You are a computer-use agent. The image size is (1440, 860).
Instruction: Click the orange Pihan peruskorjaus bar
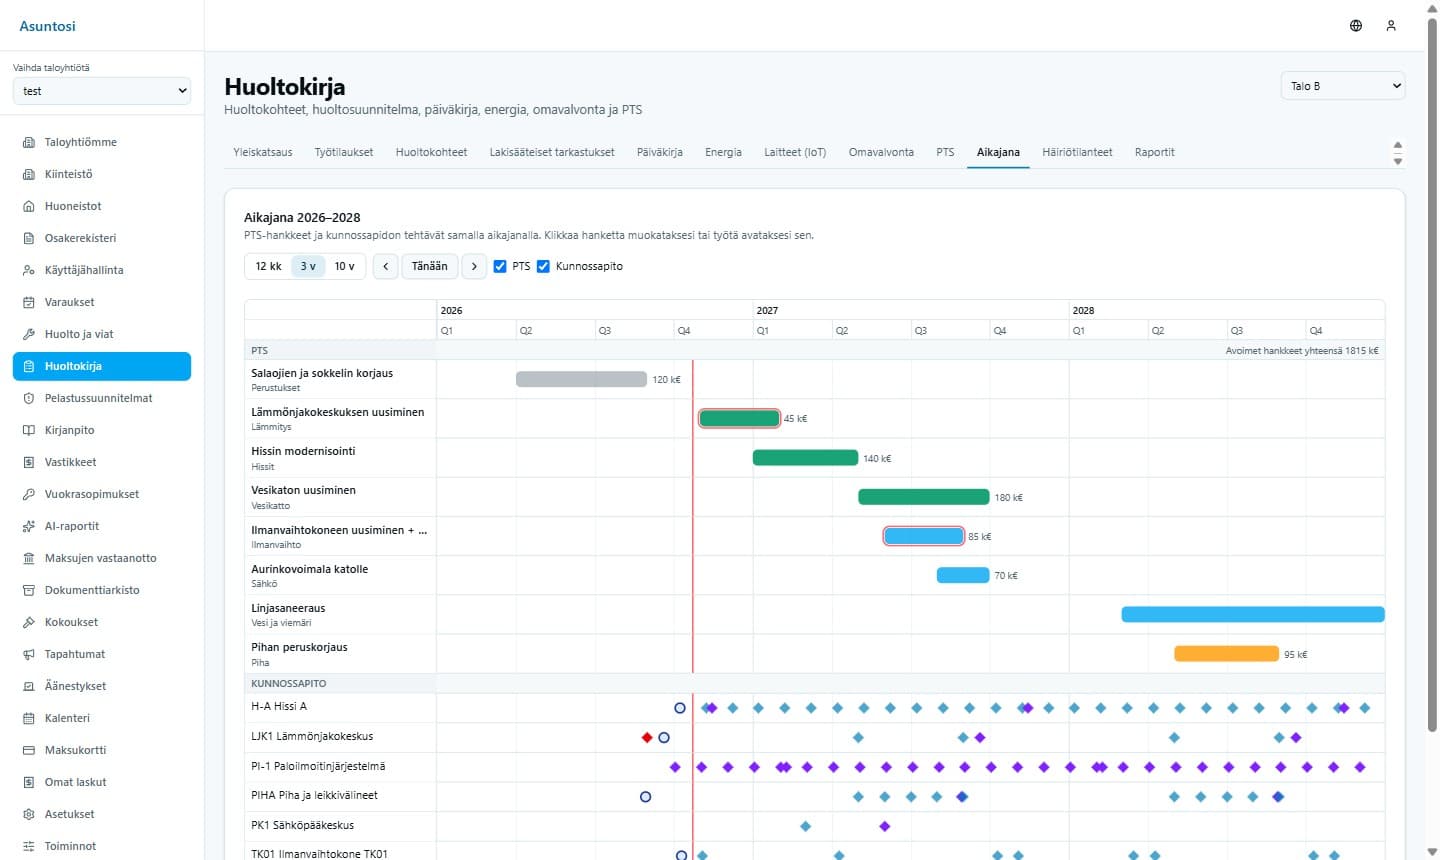point(1226,654)
